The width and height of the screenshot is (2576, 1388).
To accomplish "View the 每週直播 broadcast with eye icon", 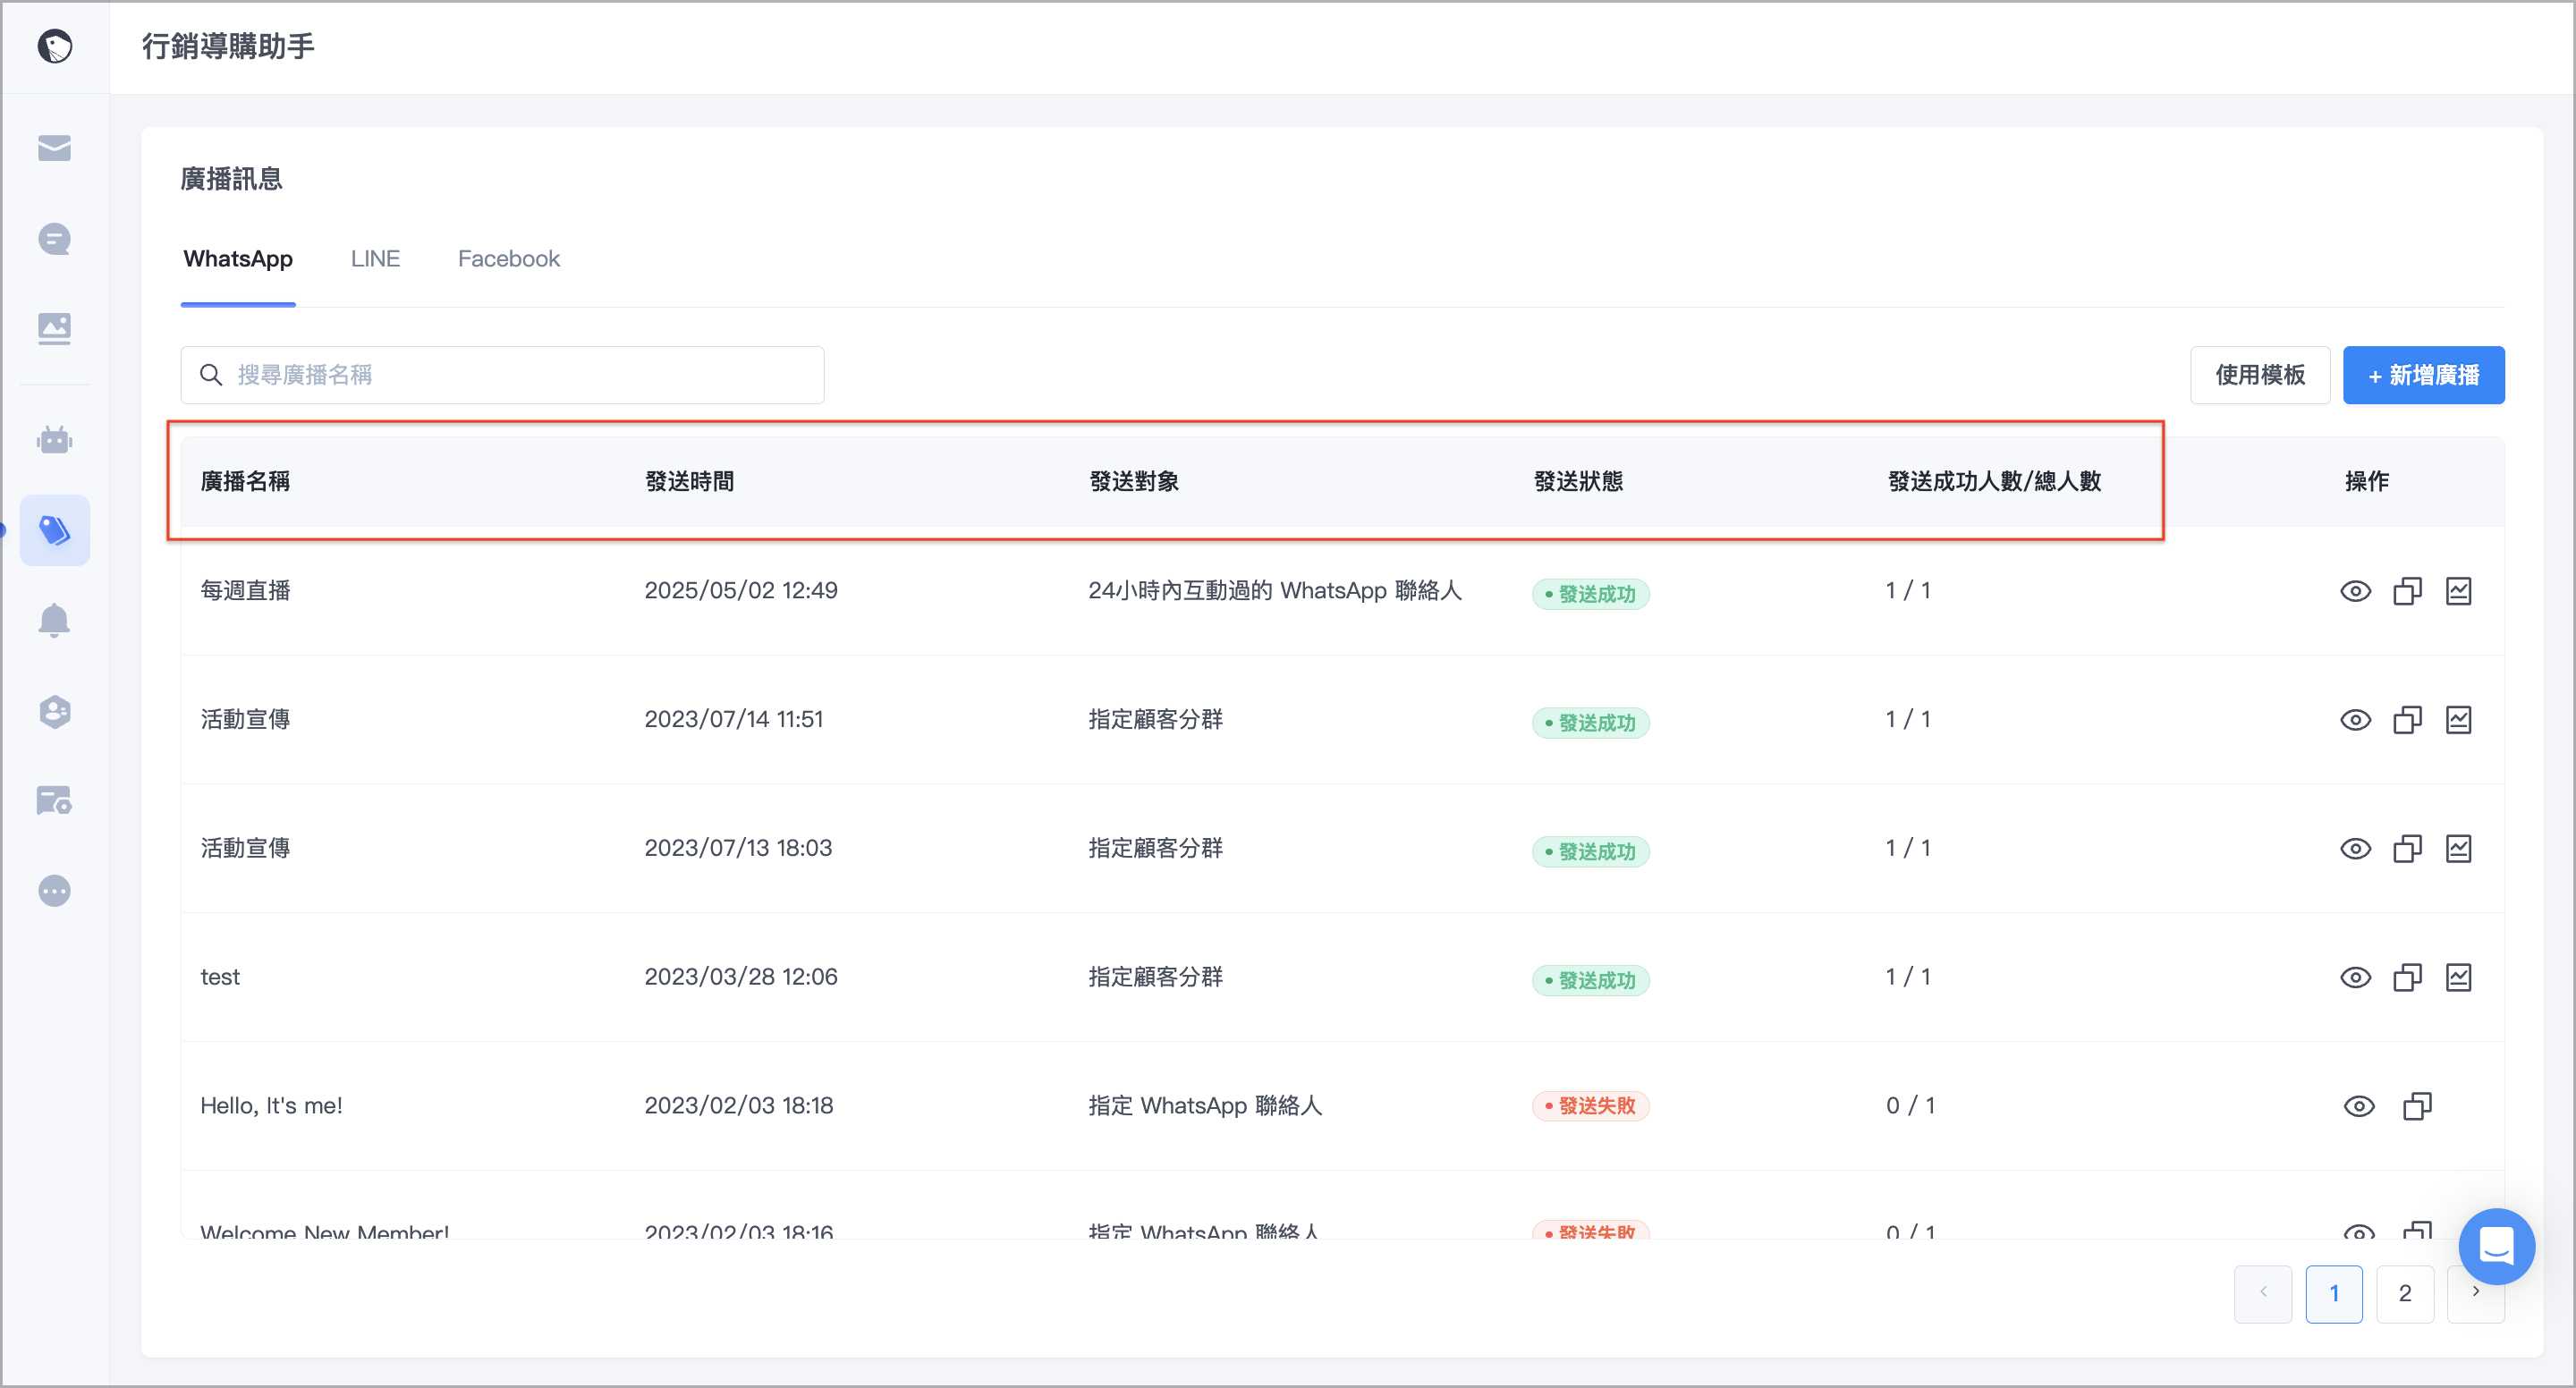I will (x=2356, y=591).
